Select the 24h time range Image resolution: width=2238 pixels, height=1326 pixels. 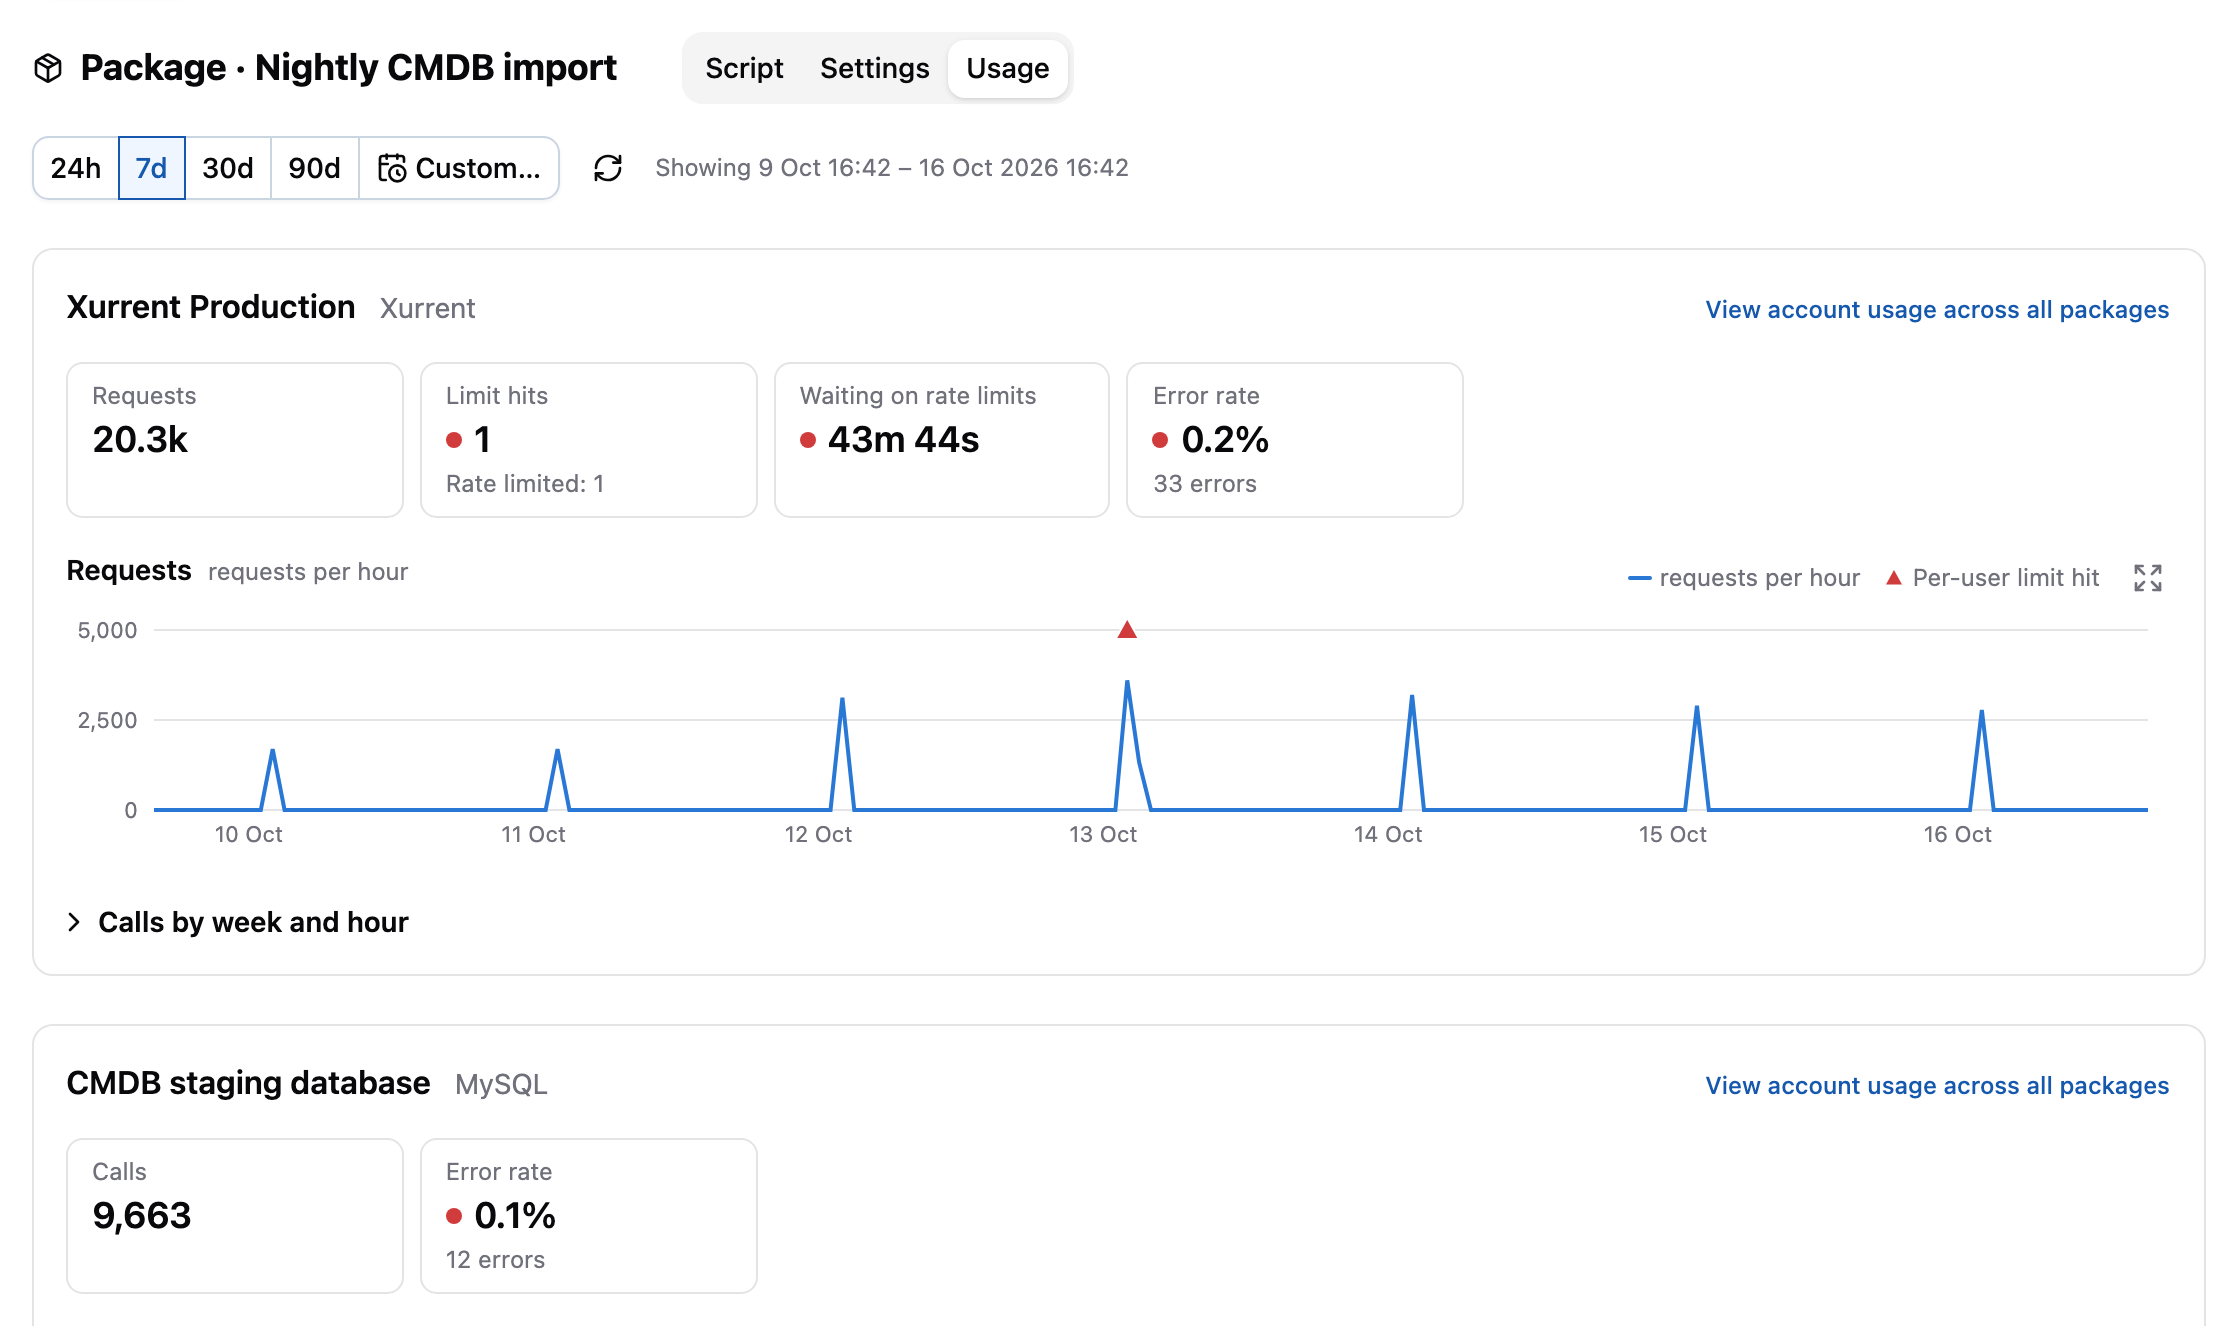(x=76, y=168)
